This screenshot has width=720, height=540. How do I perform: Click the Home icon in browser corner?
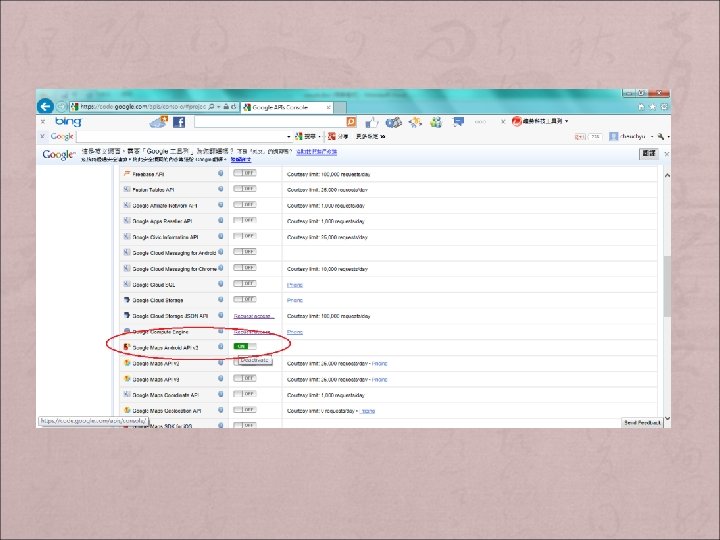[641, 107]
